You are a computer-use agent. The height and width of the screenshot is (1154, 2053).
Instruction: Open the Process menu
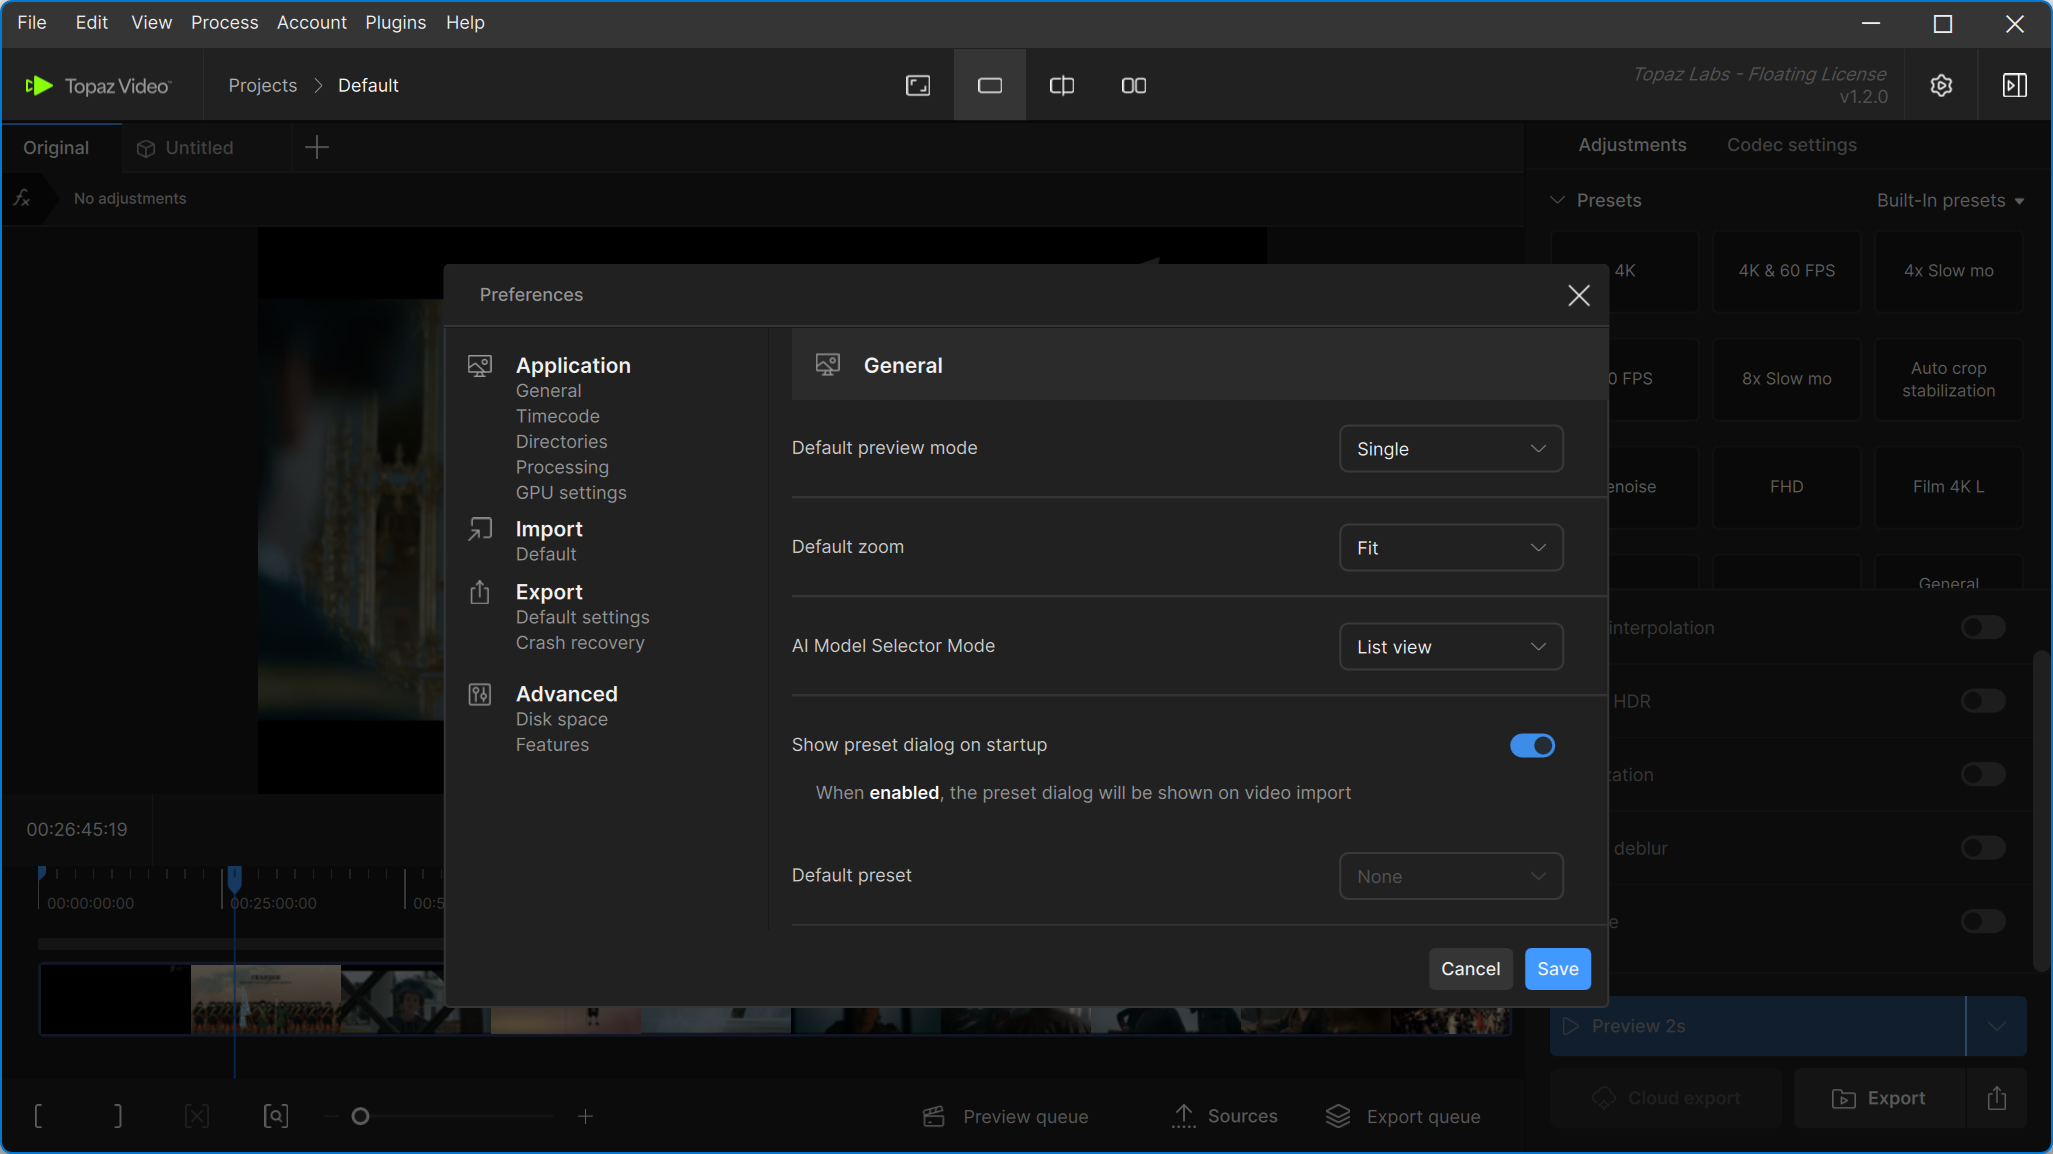(x=224, y=22)
